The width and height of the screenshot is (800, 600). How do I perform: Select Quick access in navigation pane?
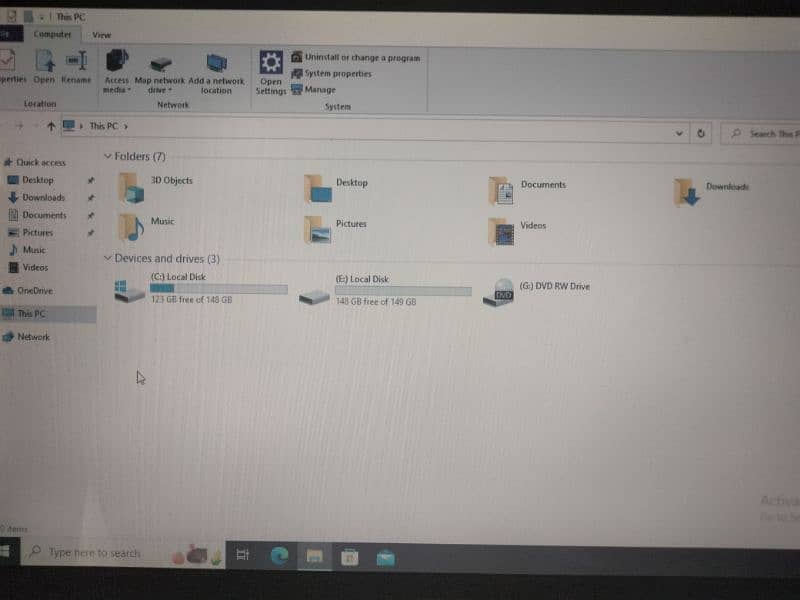click(x=36, y=162)
